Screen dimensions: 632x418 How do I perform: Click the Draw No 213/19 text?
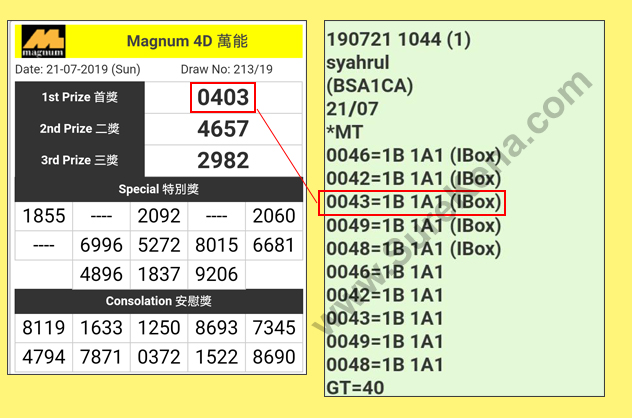tap(226, 70)
